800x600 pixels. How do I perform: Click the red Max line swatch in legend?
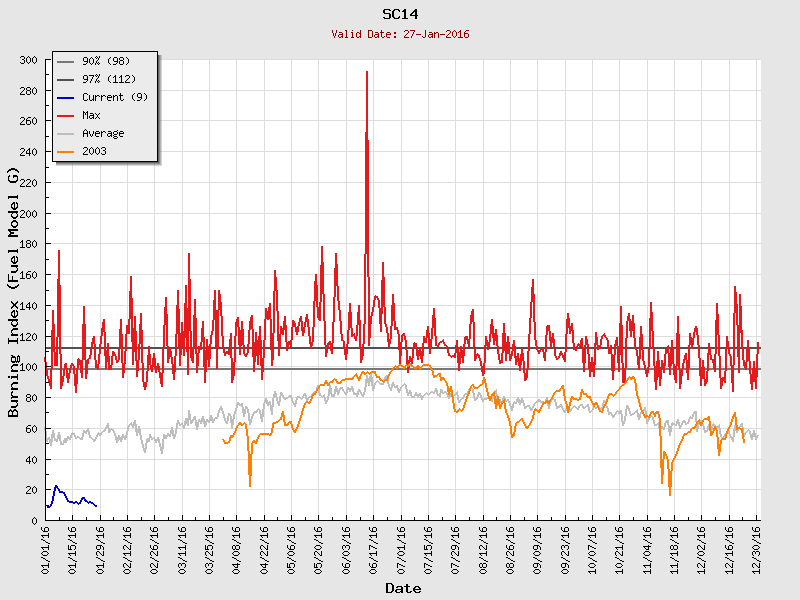(x=66, y=115)
